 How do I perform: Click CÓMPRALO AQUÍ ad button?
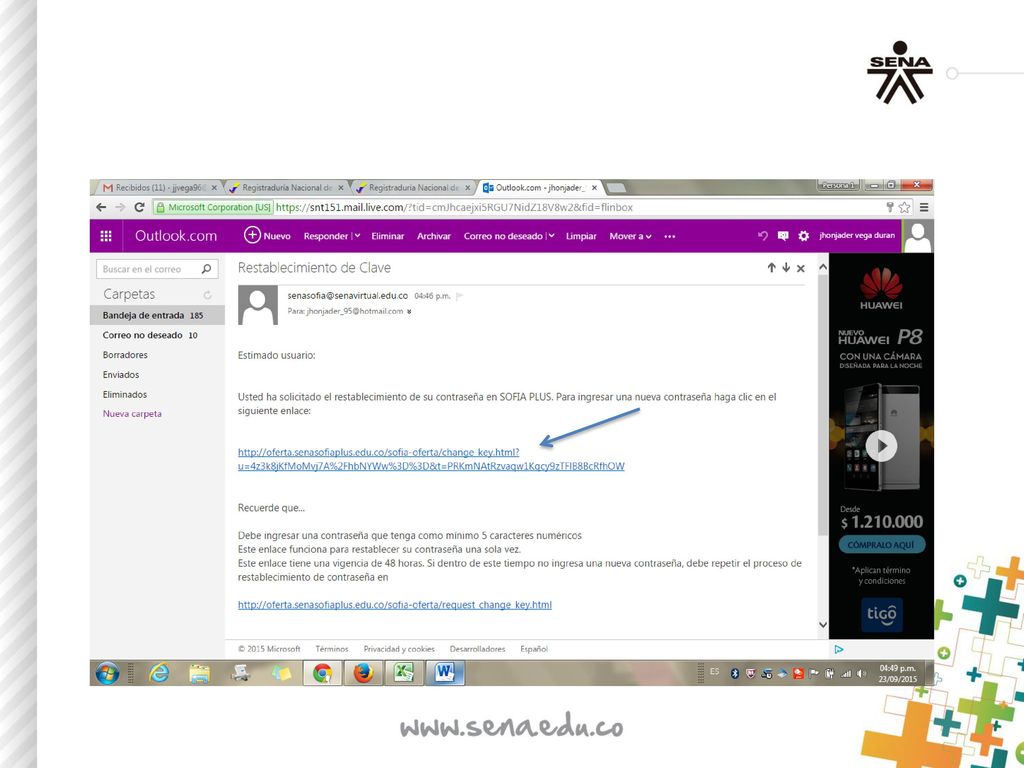(x=882, y=545)
